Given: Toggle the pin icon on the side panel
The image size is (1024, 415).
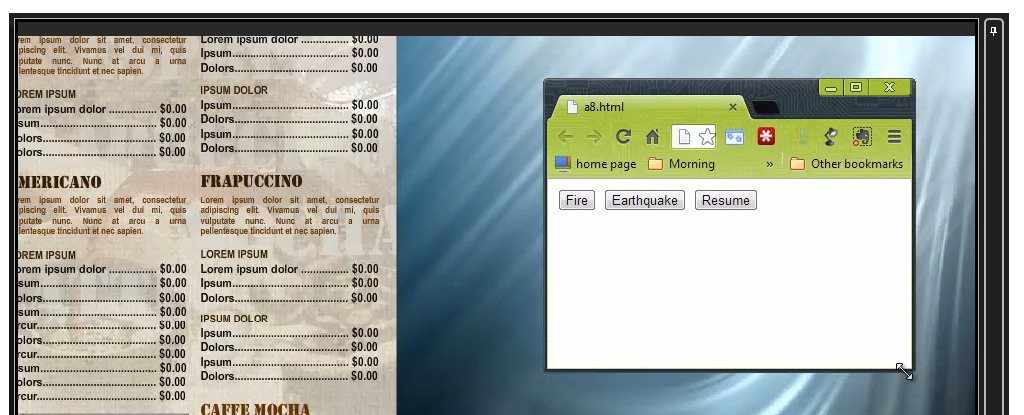Looking at the screenshot, I should 993,31.
